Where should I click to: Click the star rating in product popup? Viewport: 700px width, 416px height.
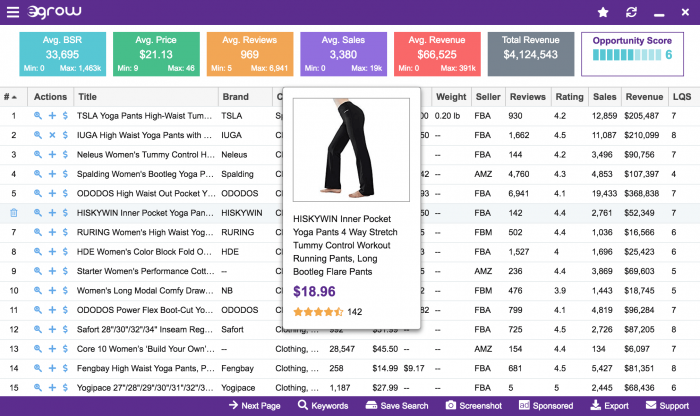(x=318, y=312)
